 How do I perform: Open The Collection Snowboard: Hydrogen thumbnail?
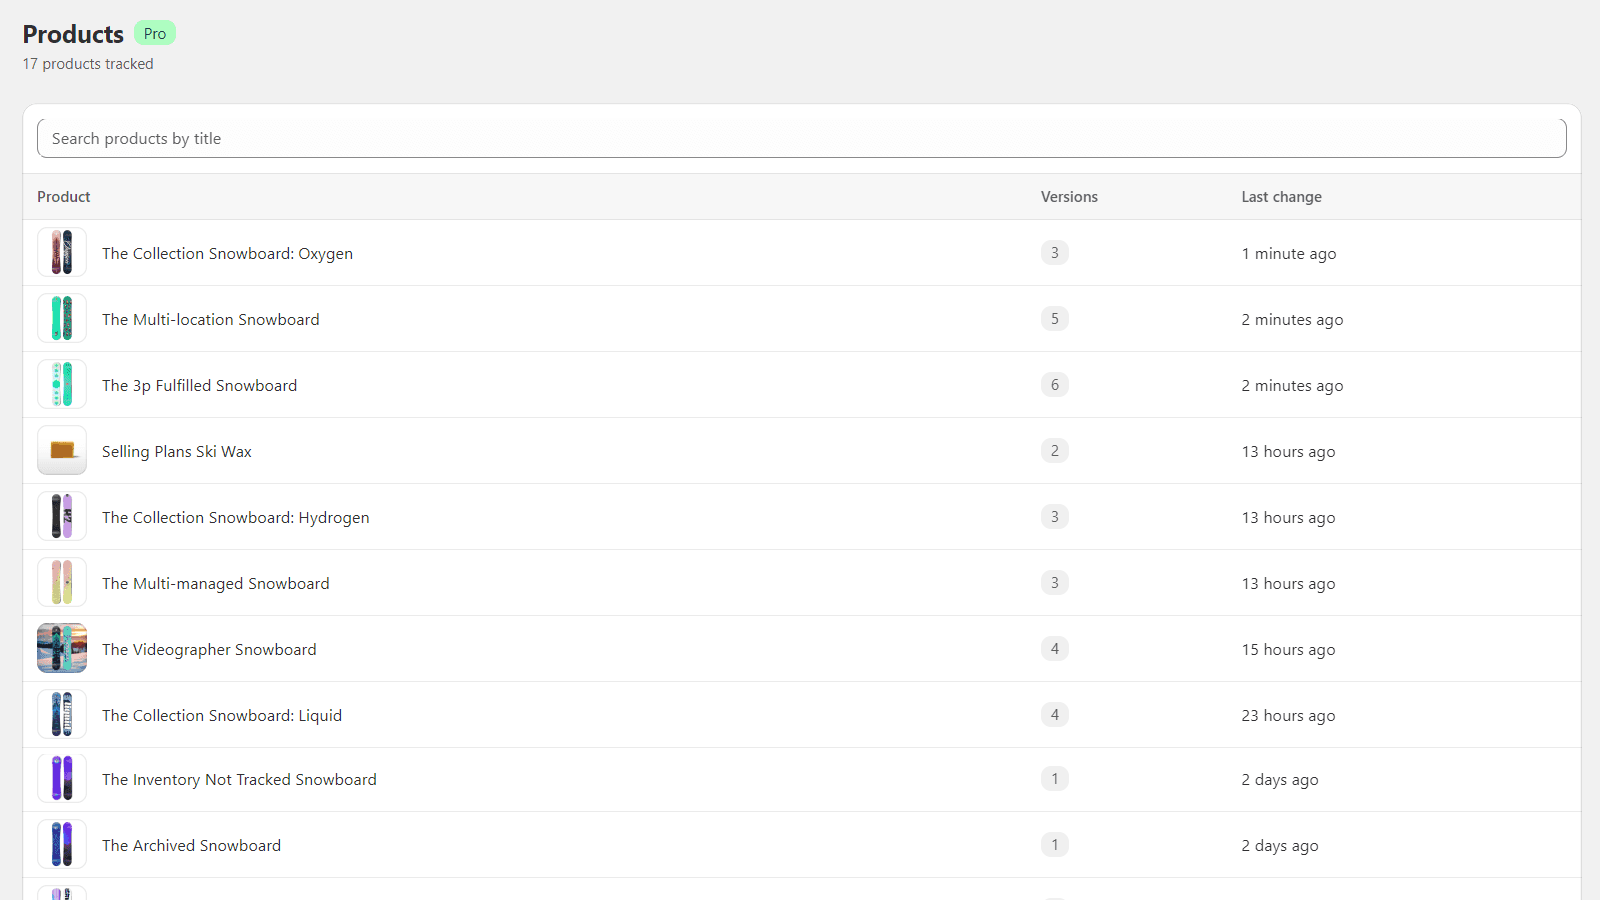(x=62, y=516)
